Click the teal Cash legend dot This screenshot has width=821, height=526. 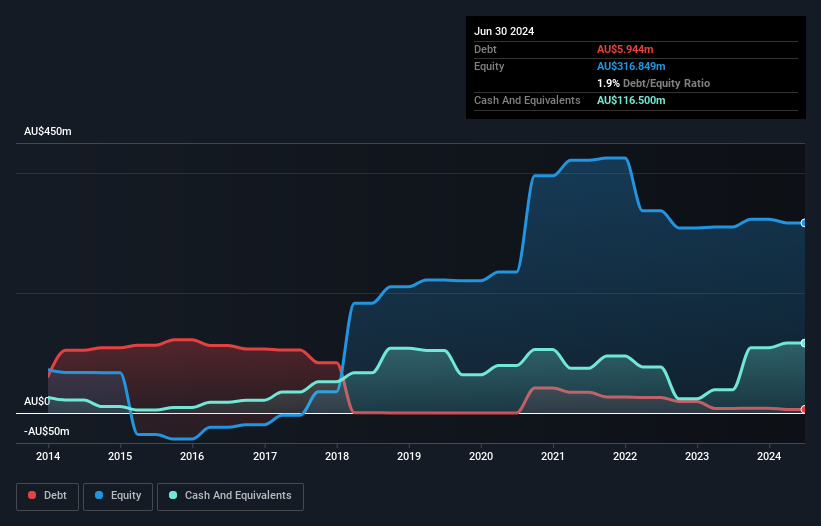(173, 495)
